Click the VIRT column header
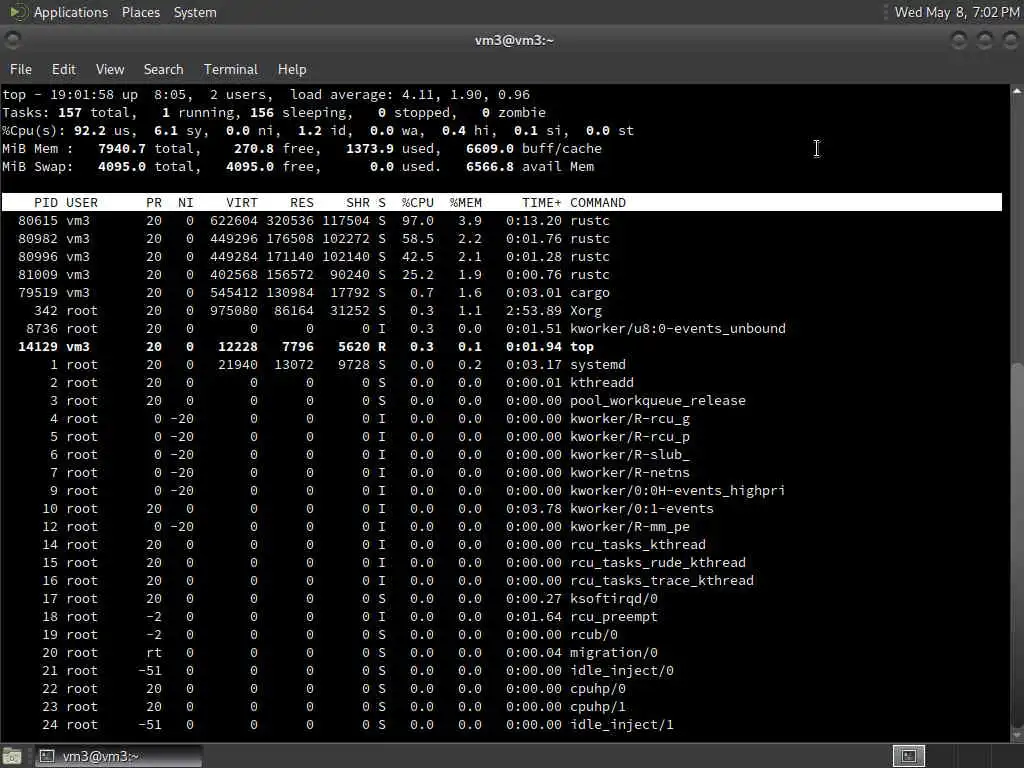The height and width of the screenshot is (768, 1024). [242, 202]
